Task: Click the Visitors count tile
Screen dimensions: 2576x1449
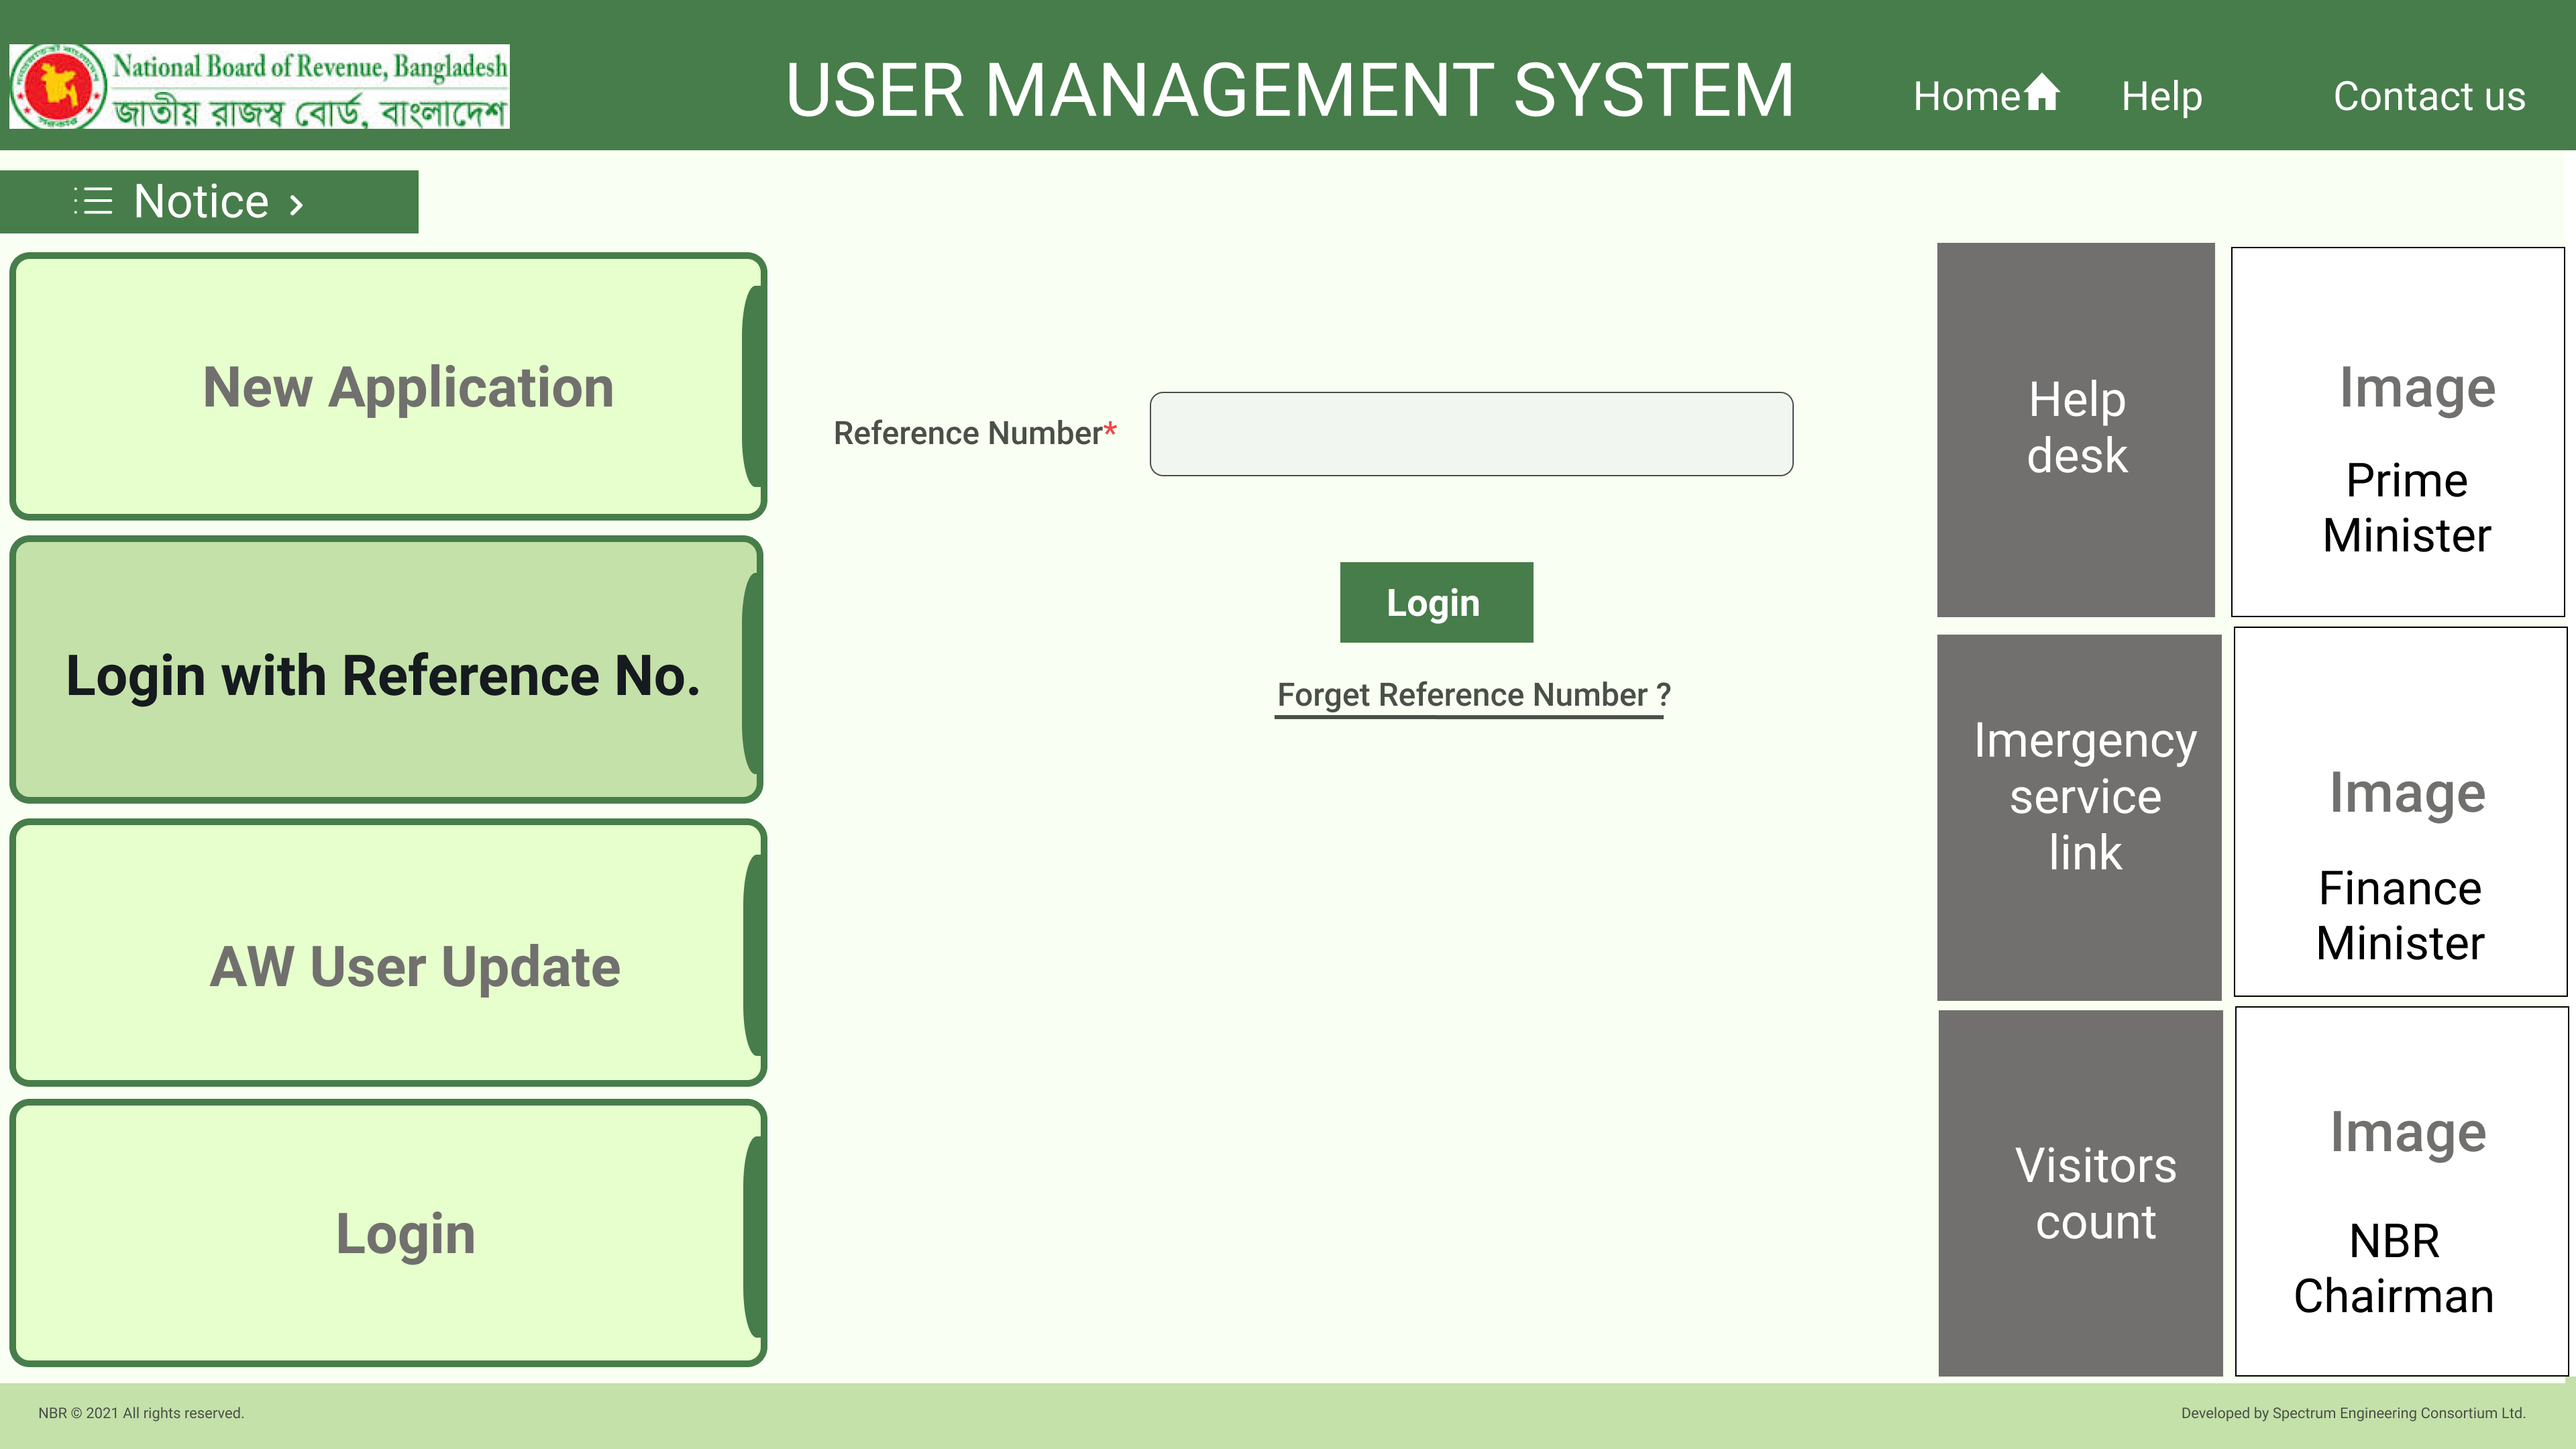Action: pos(2079,1192)
